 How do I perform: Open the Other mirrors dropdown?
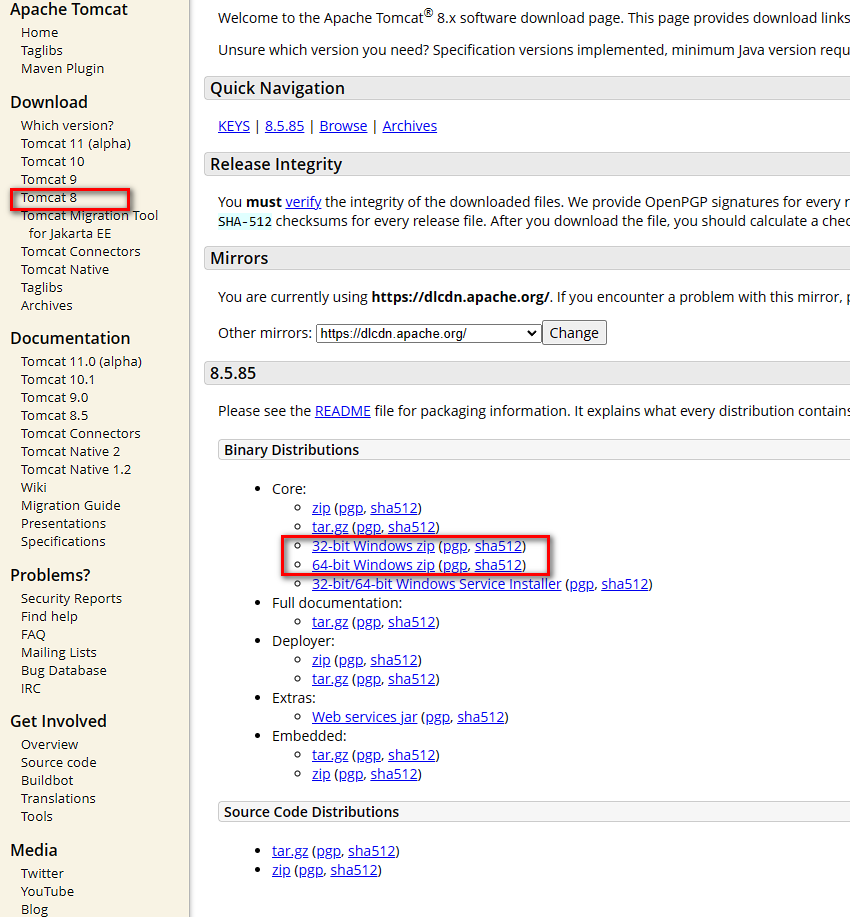tap(428, 333)
